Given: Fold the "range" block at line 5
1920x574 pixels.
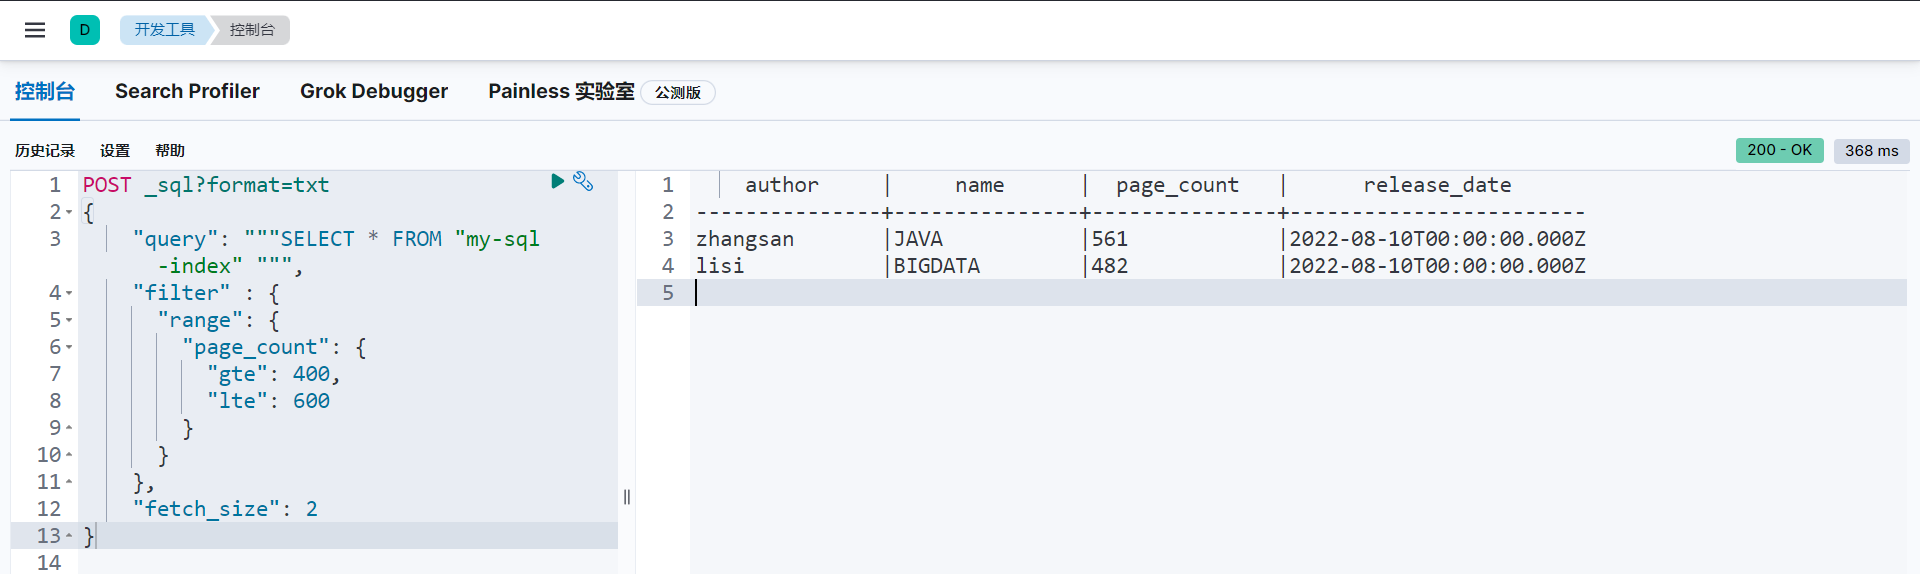Looking at the screenshot, I should [69, 320].
